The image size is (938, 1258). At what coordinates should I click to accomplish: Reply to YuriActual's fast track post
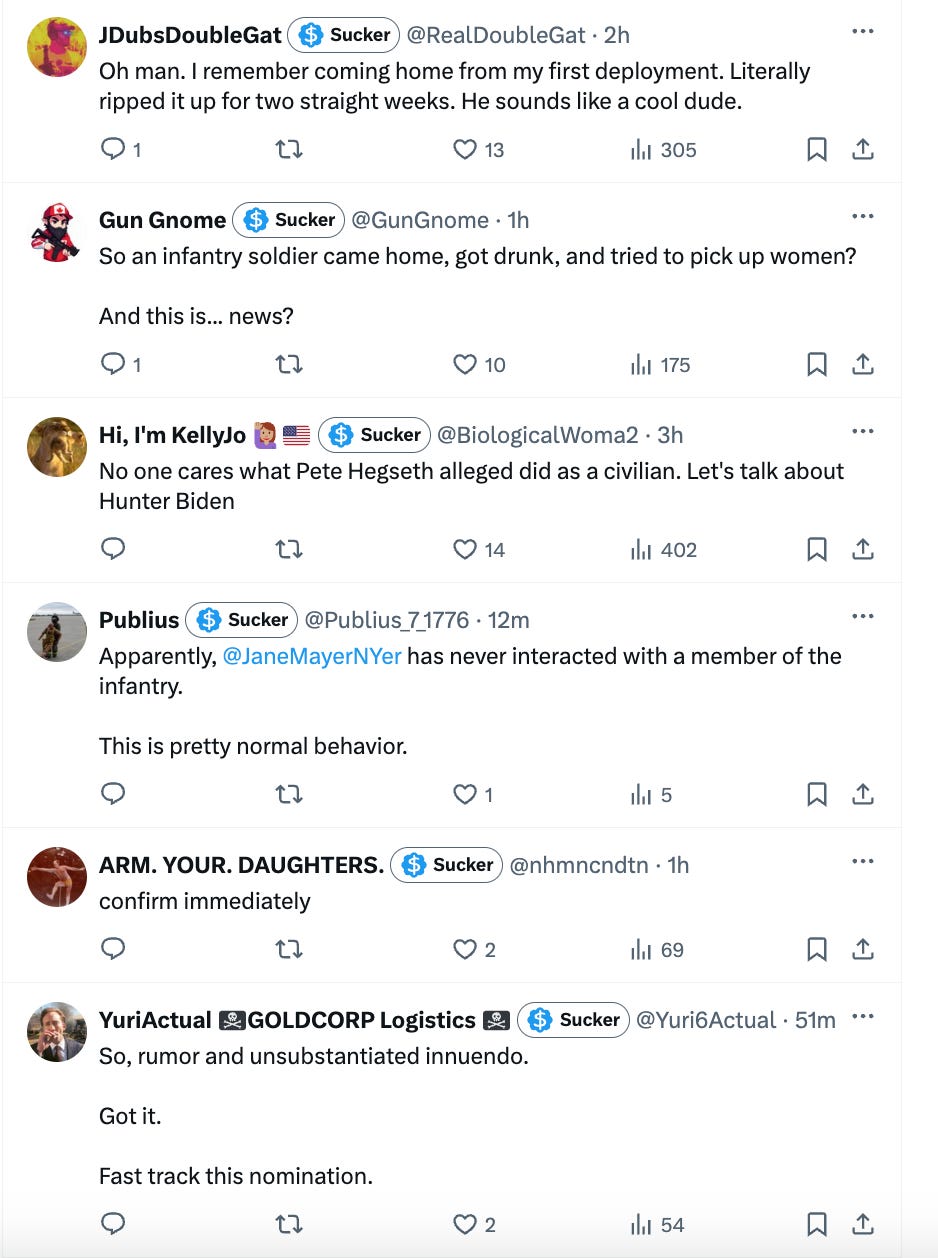coord(113,1224)
